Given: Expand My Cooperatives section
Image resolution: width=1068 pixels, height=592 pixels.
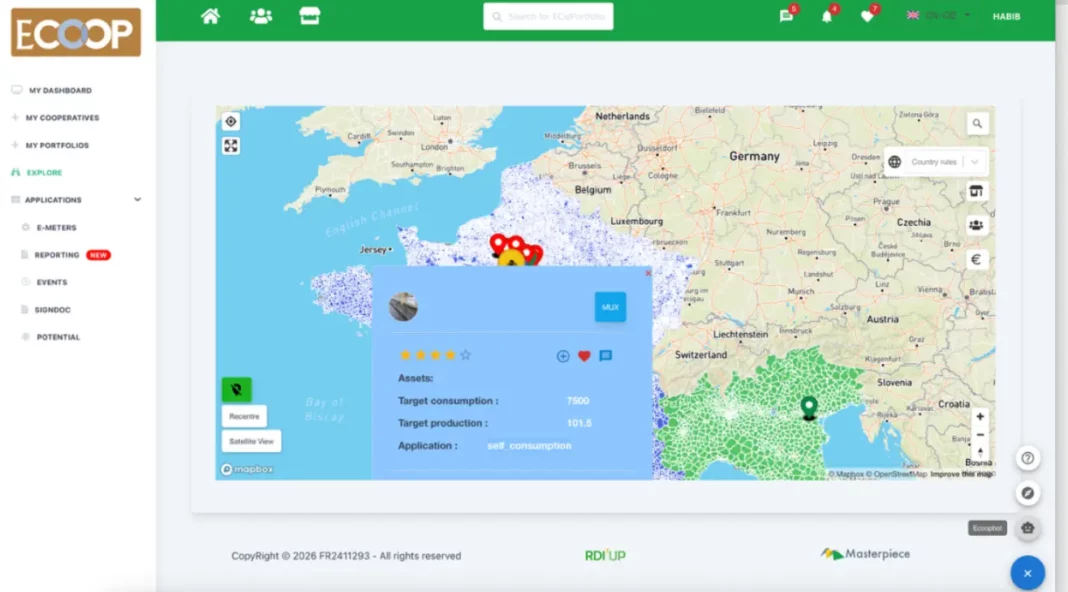Looking at the screenshot, I should (62, 118).
